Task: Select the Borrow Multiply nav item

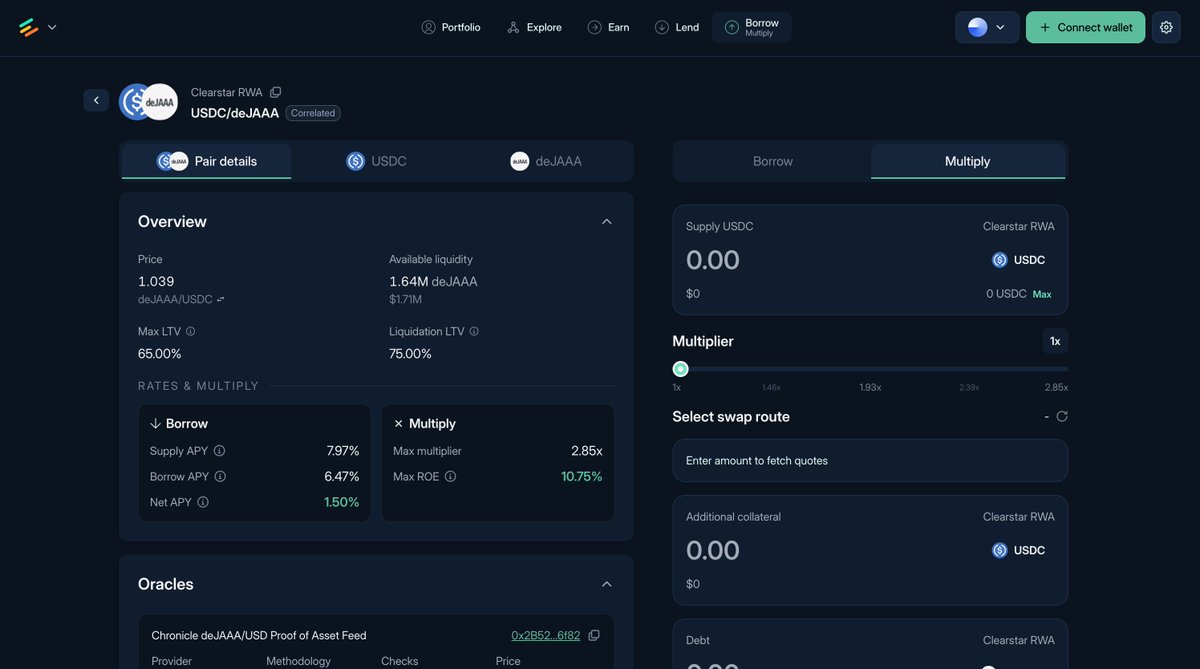Action: tap(752, 27)
